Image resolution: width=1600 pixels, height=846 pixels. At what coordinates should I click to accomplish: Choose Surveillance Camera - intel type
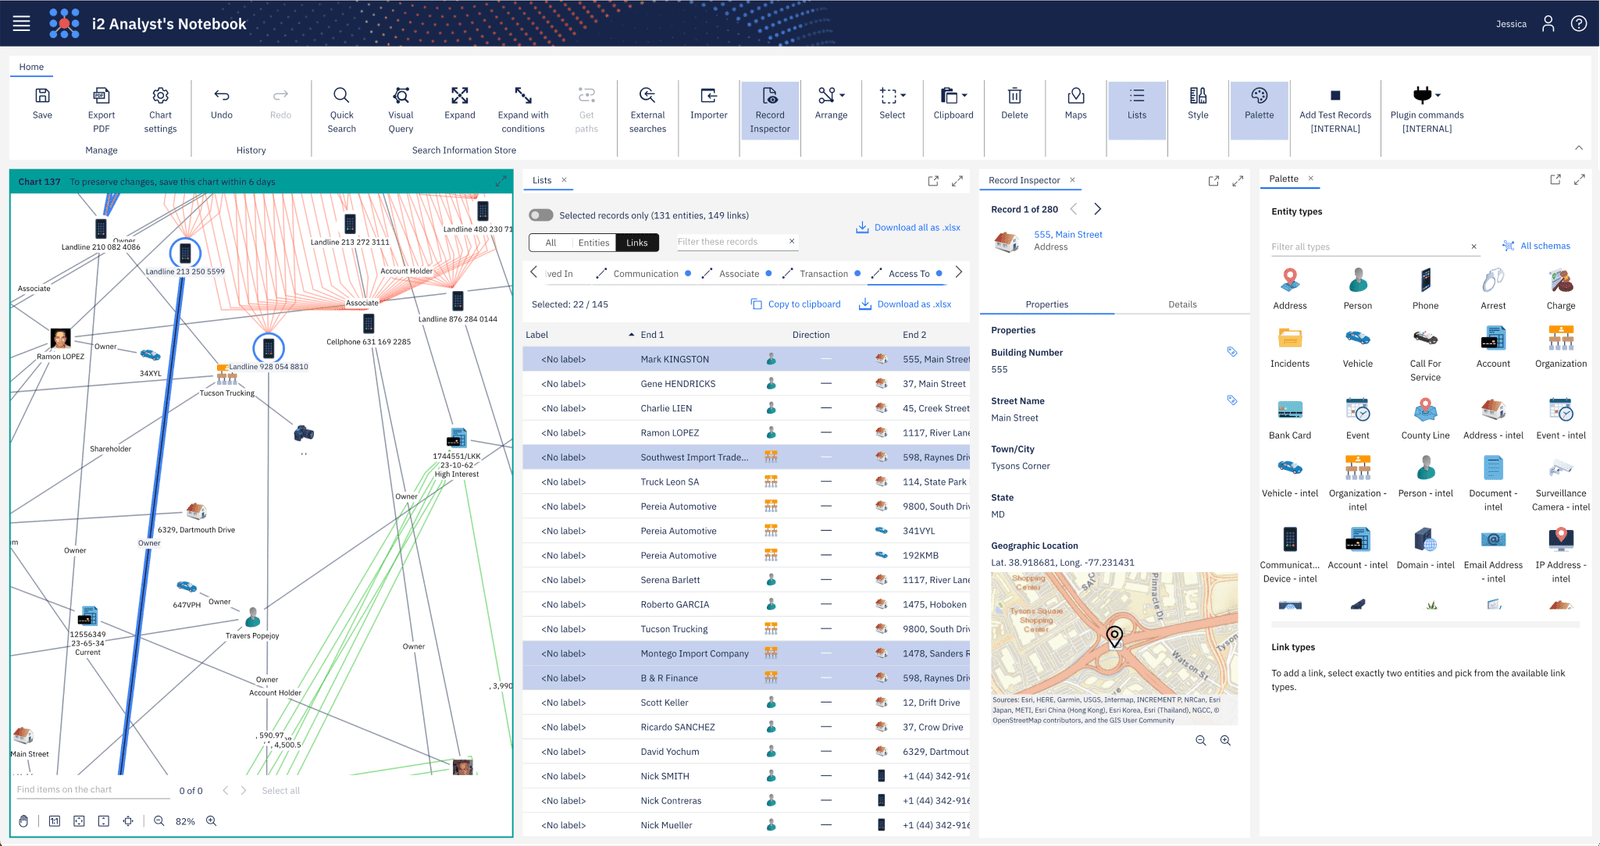click(1561, 484)
